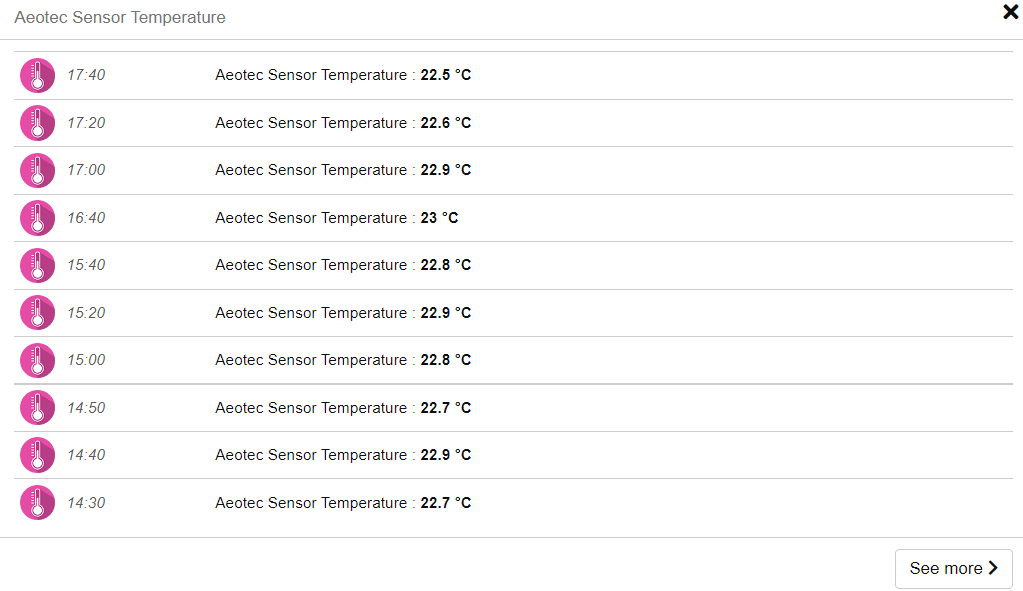Click thermometer icon for 14:40 entry
Screen dimensions: 1023x591
click(37, 455)
